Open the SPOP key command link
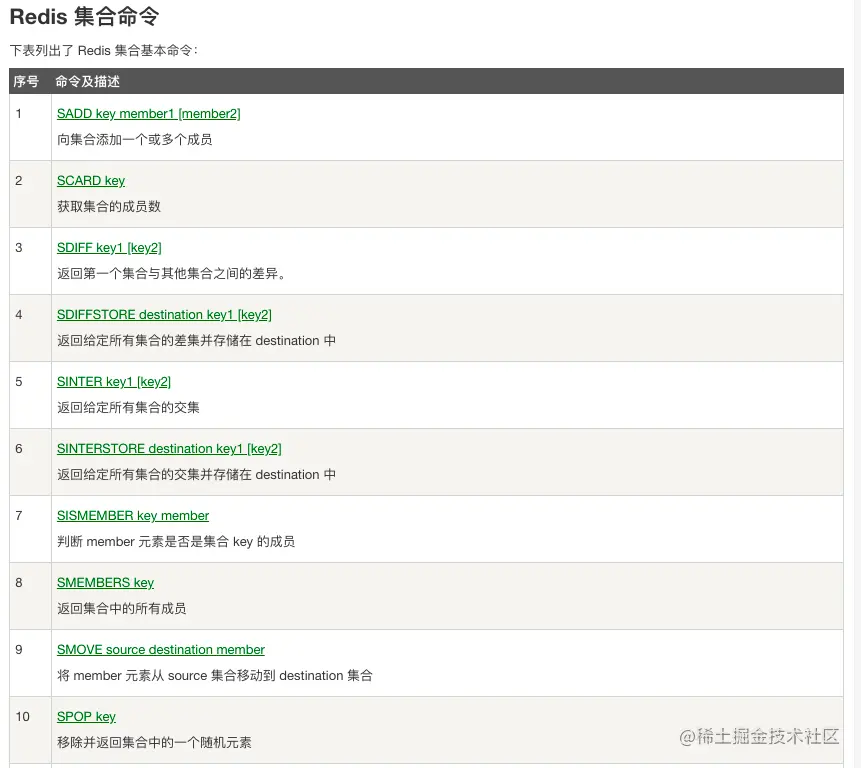The image size is (861, 768). [86, 716]
